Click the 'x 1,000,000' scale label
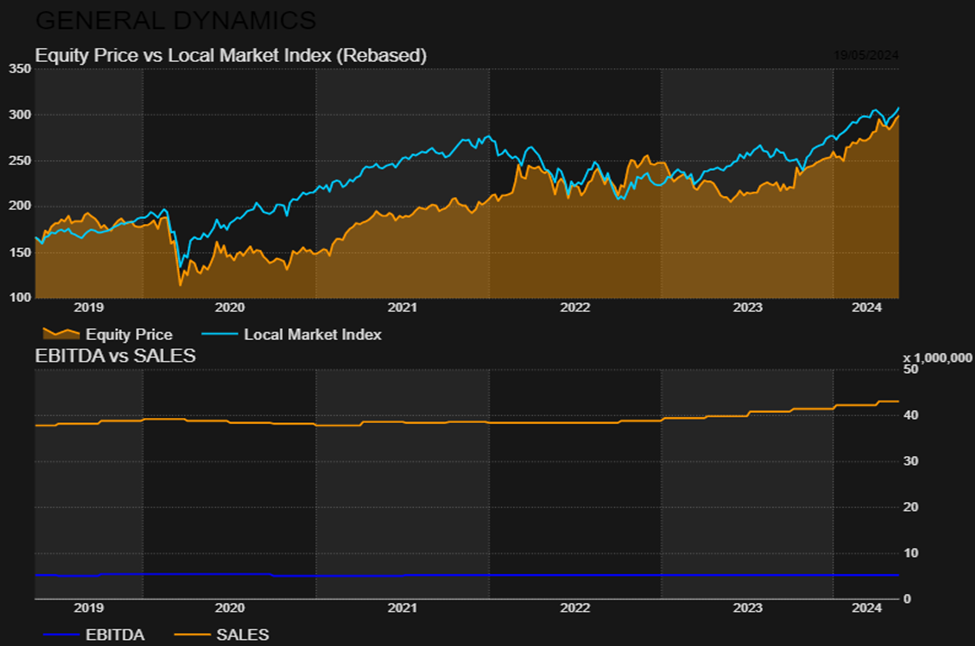 [x=938, y=358]
